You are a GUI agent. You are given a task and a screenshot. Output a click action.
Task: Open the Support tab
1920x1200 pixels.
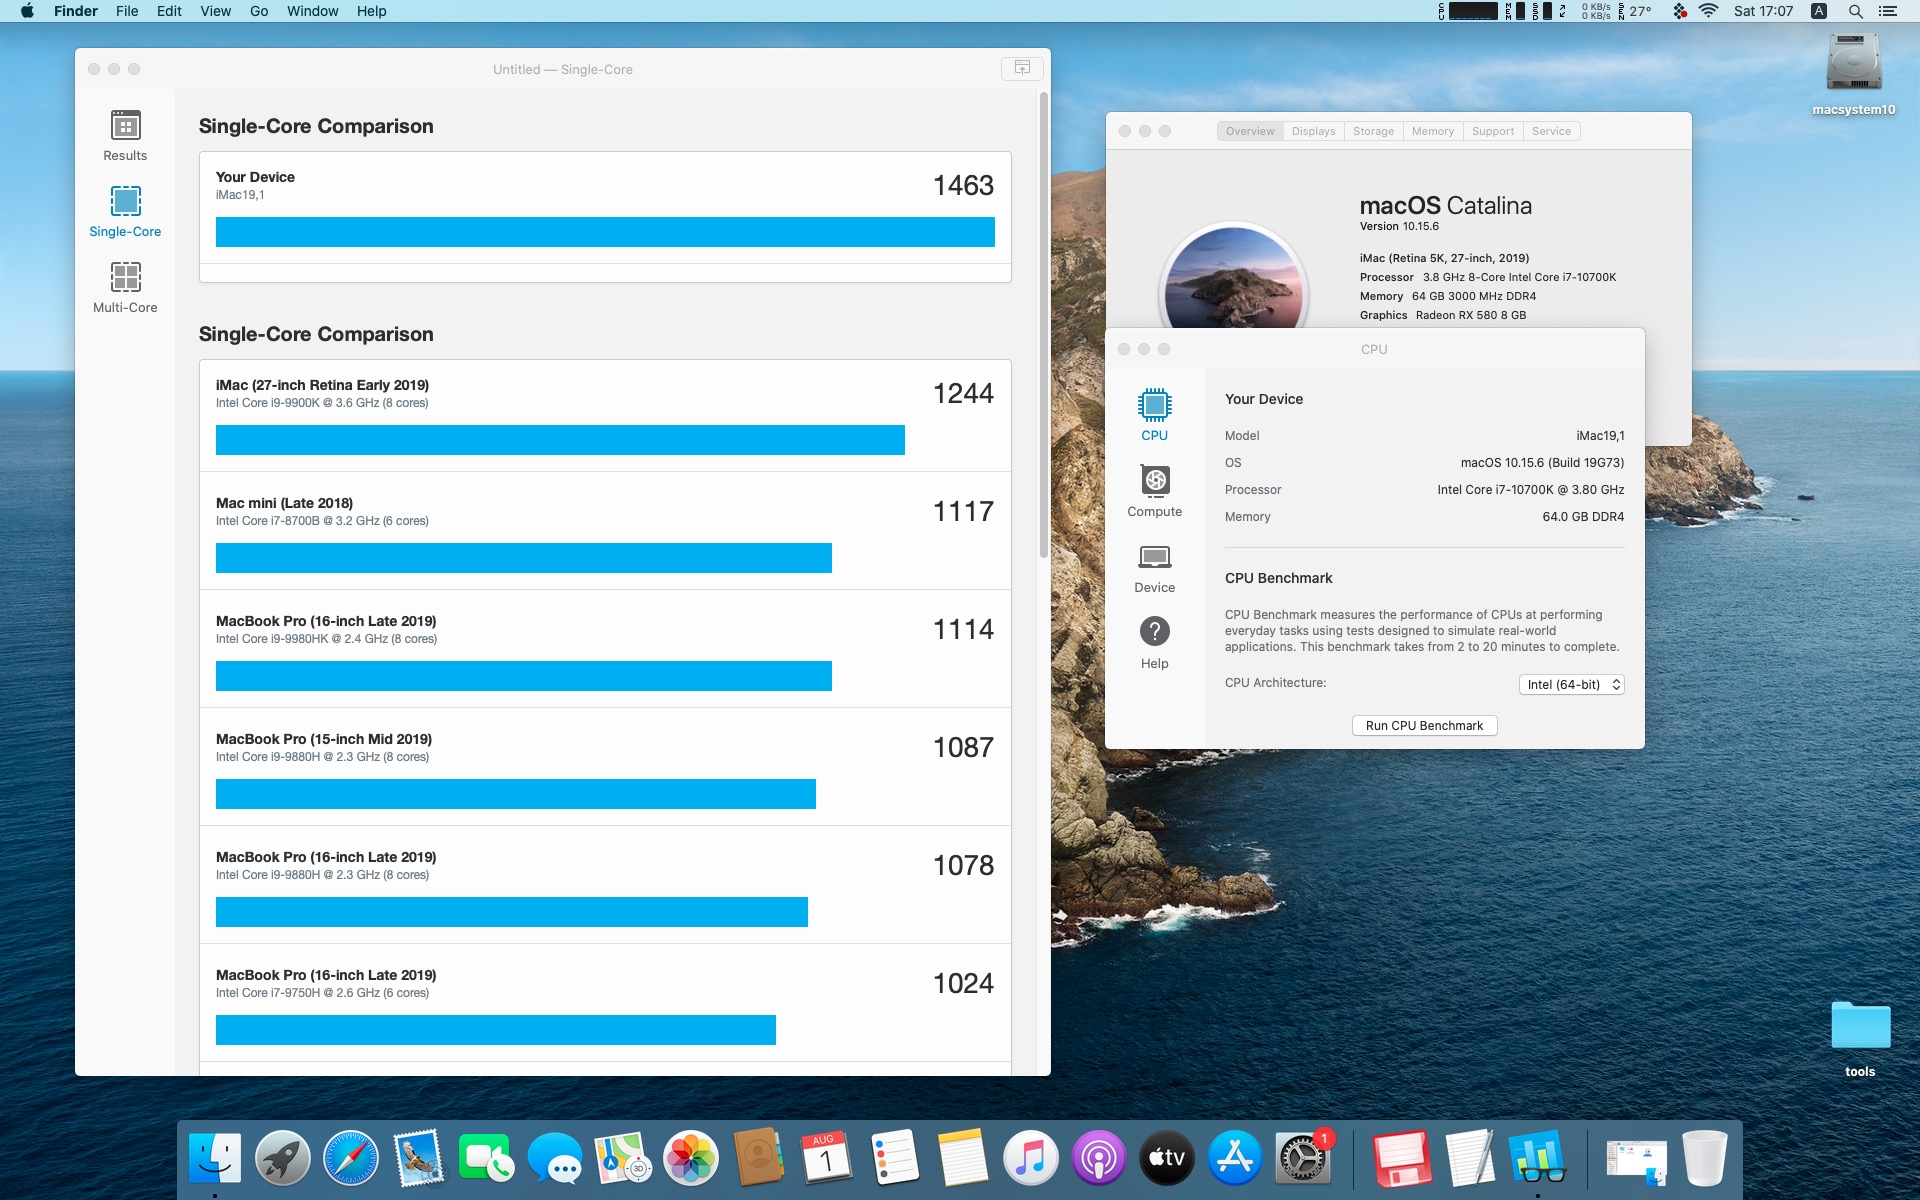tap(1492, 131)
